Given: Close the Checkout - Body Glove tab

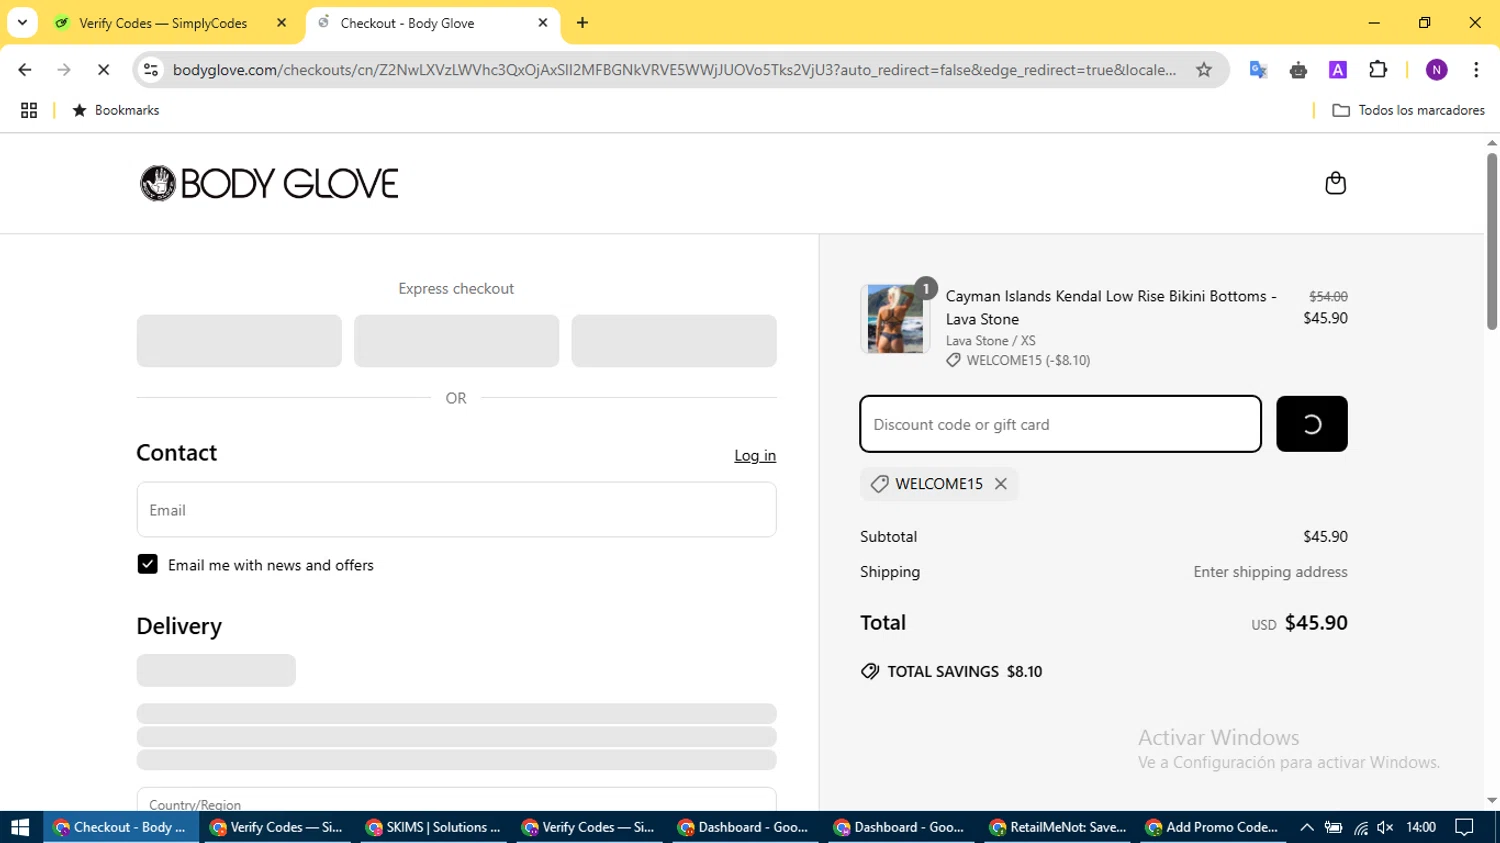Looking at the screenshot, I should [x=543, y=23].
